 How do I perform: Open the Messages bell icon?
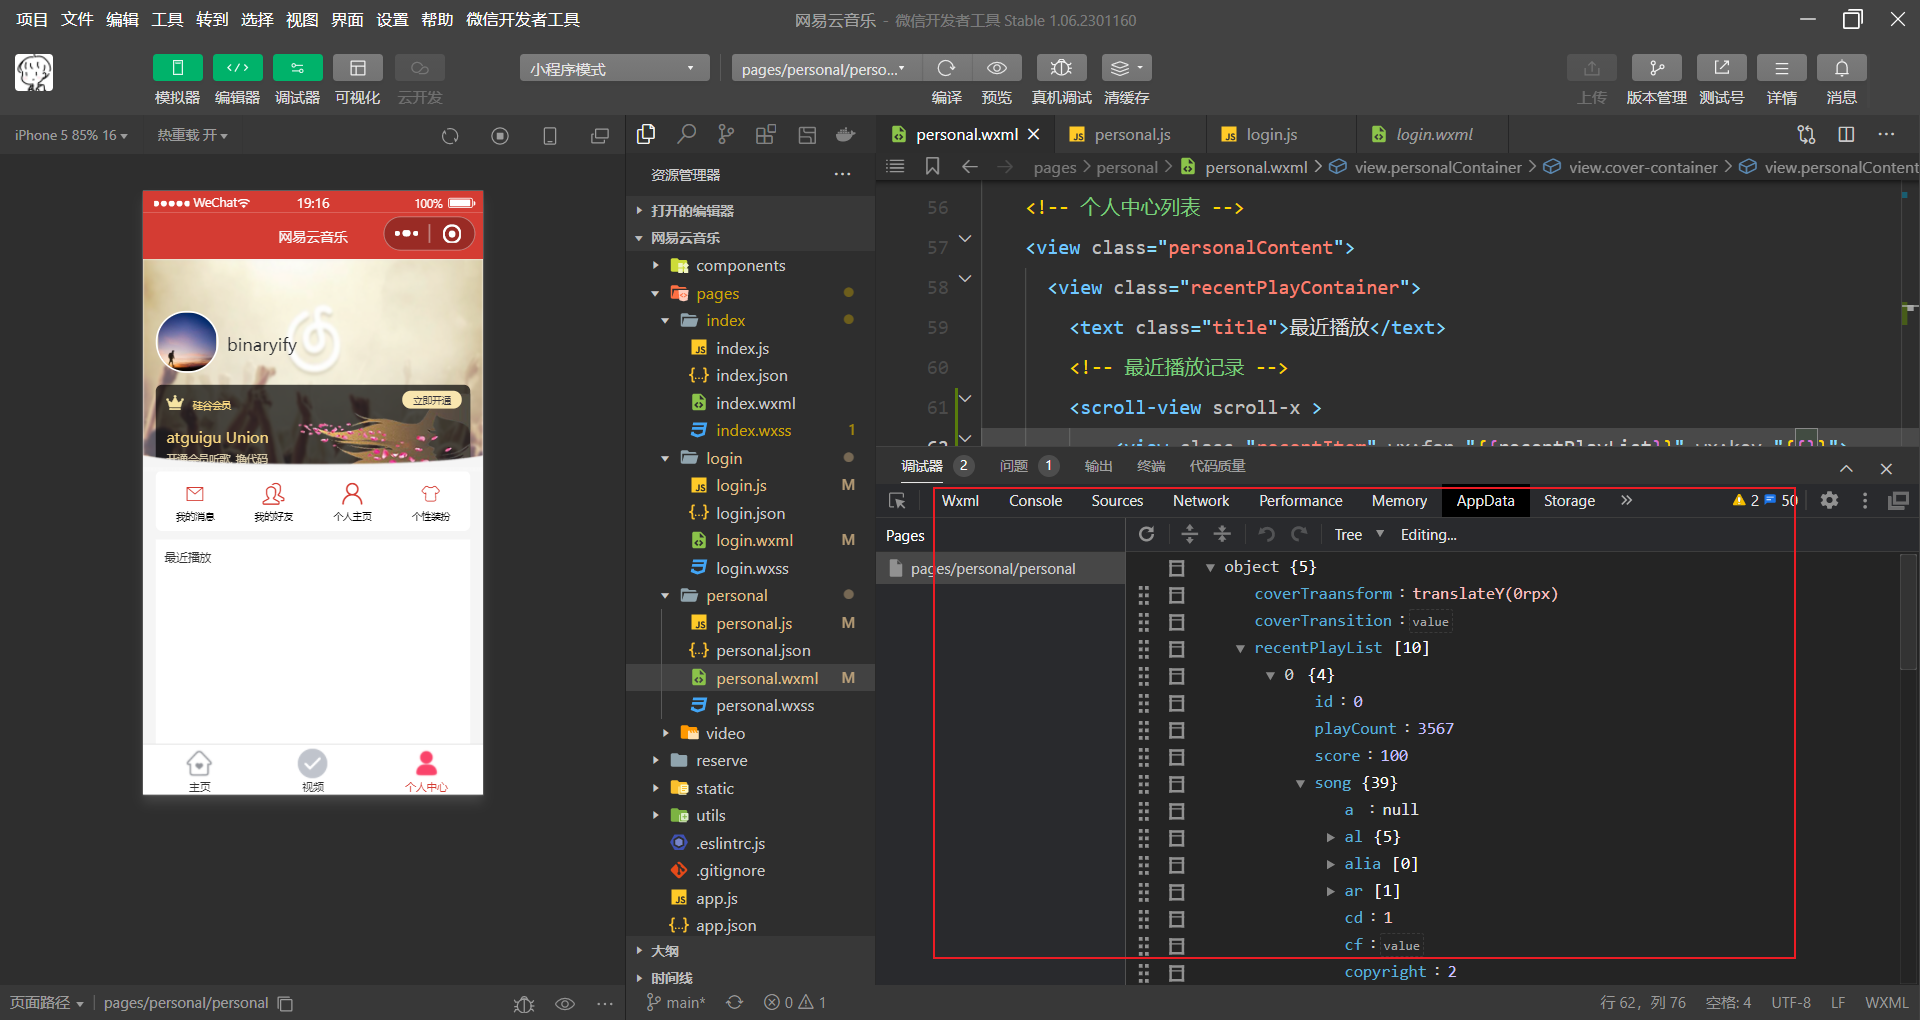point(1841,68)
